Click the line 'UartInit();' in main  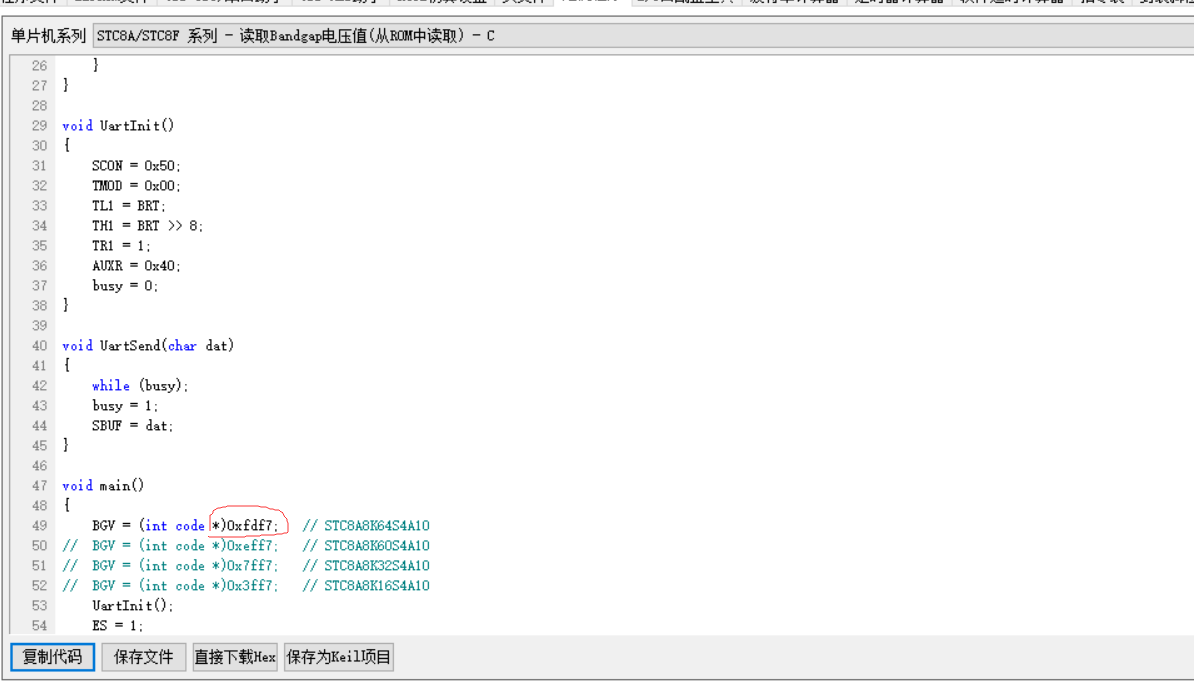click(132, 606)
